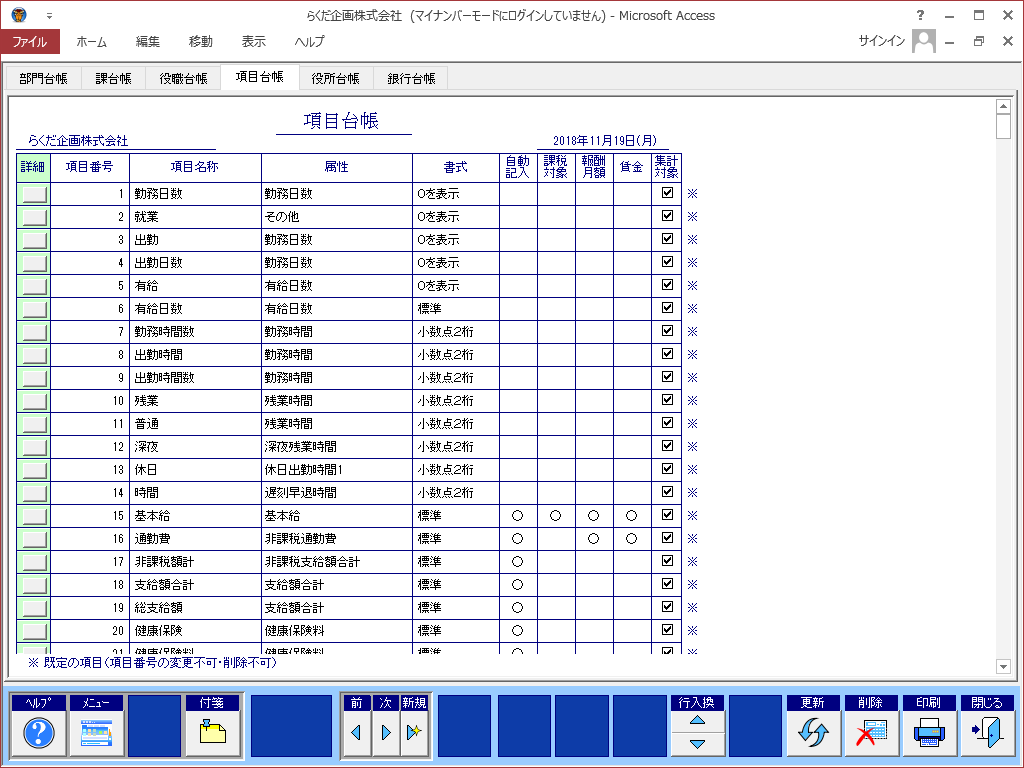Click the 属性 cell 非課税通勤費

tap(337, 539)
